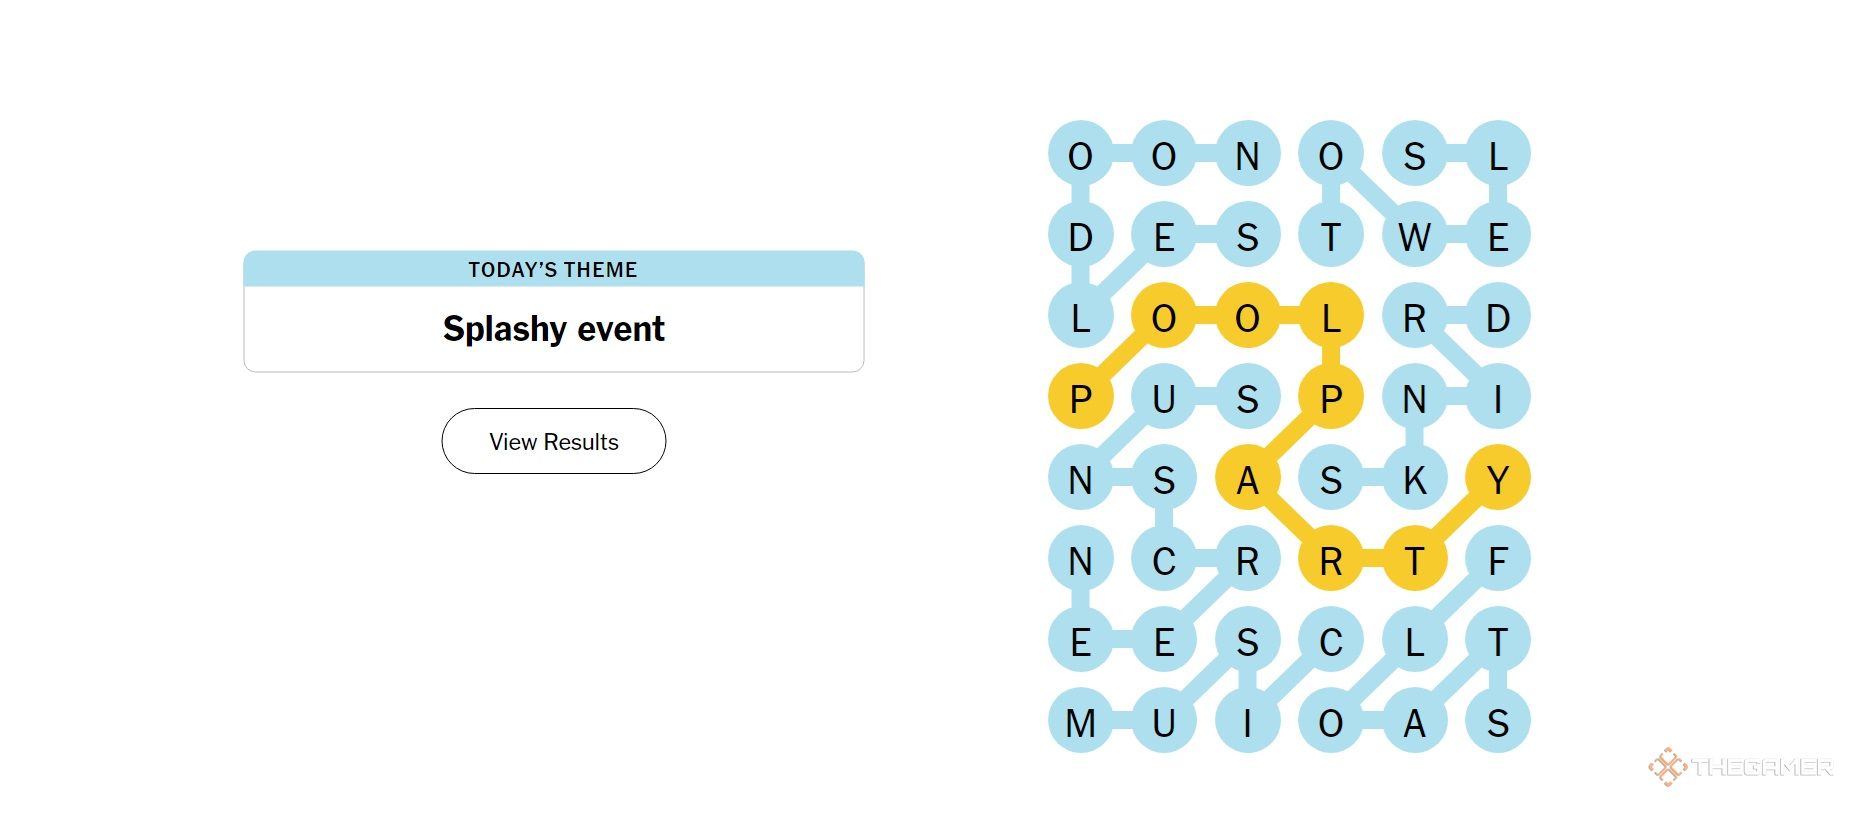Click the yellow letter R tile

[1330, 561]
